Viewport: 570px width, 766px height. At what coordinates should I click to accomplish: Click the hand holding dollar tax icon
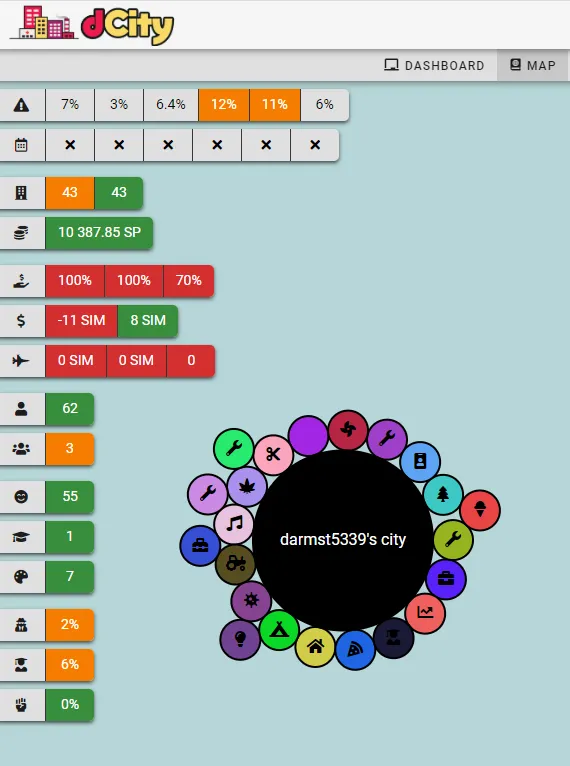tap(21, 281)
